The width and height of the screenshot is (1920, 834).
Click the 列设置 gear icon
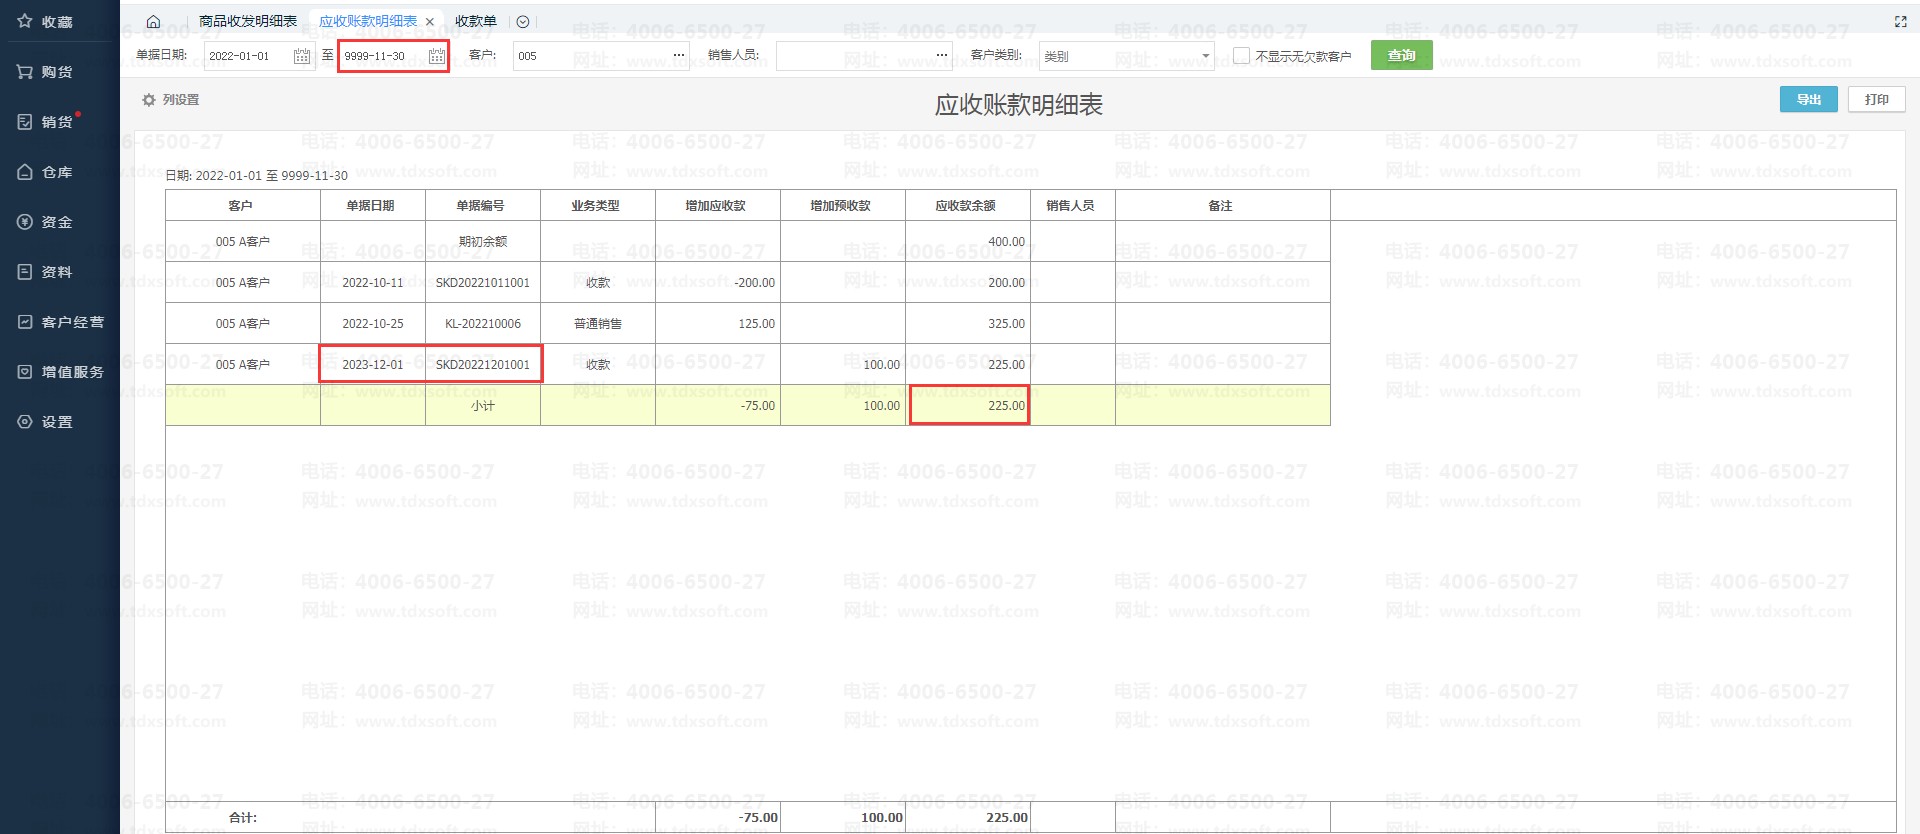point(149,100)
